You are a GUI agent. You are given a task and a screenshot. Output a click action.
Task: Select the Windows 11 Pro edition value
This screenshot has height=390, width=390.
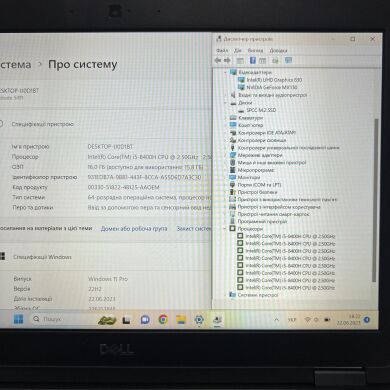point(108,279)
